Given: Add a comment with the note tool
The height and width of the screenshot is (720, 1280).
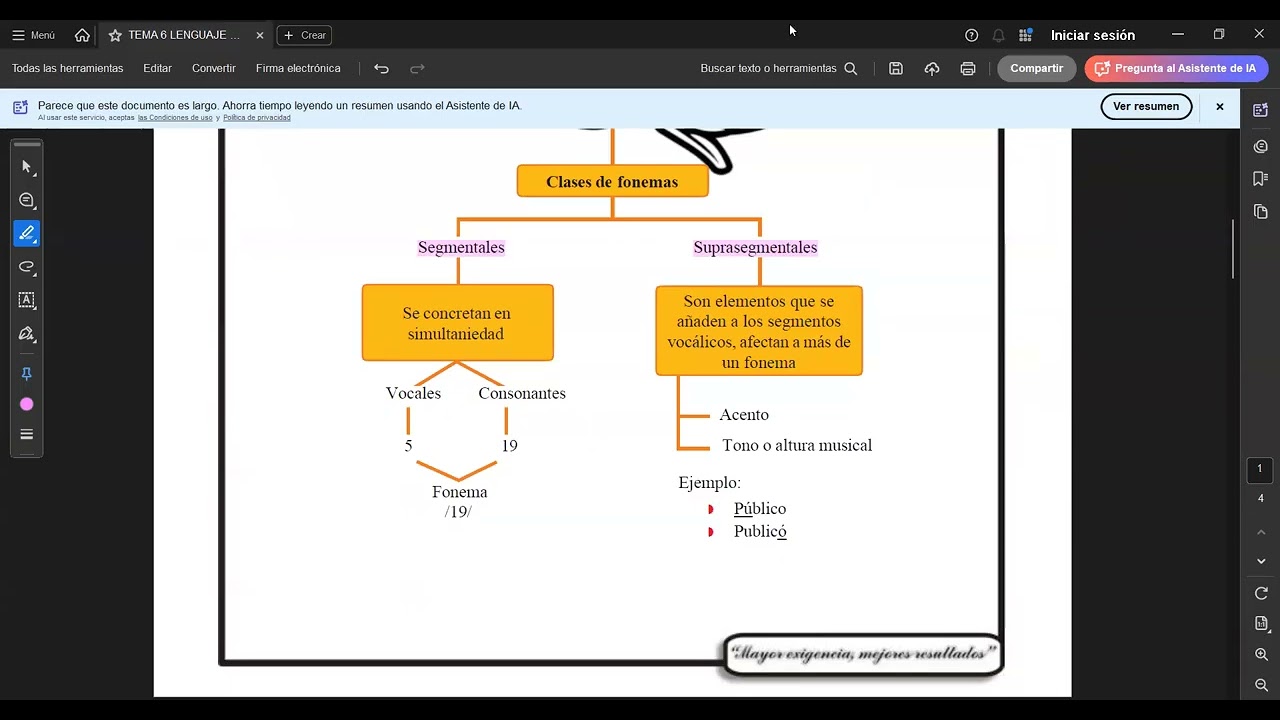Looking at the screenshot, I should (27, 201).
